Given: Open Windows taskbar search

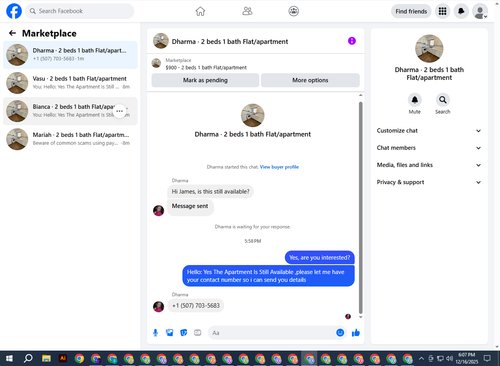Looking at the screenshot, I should click(28, 359).
